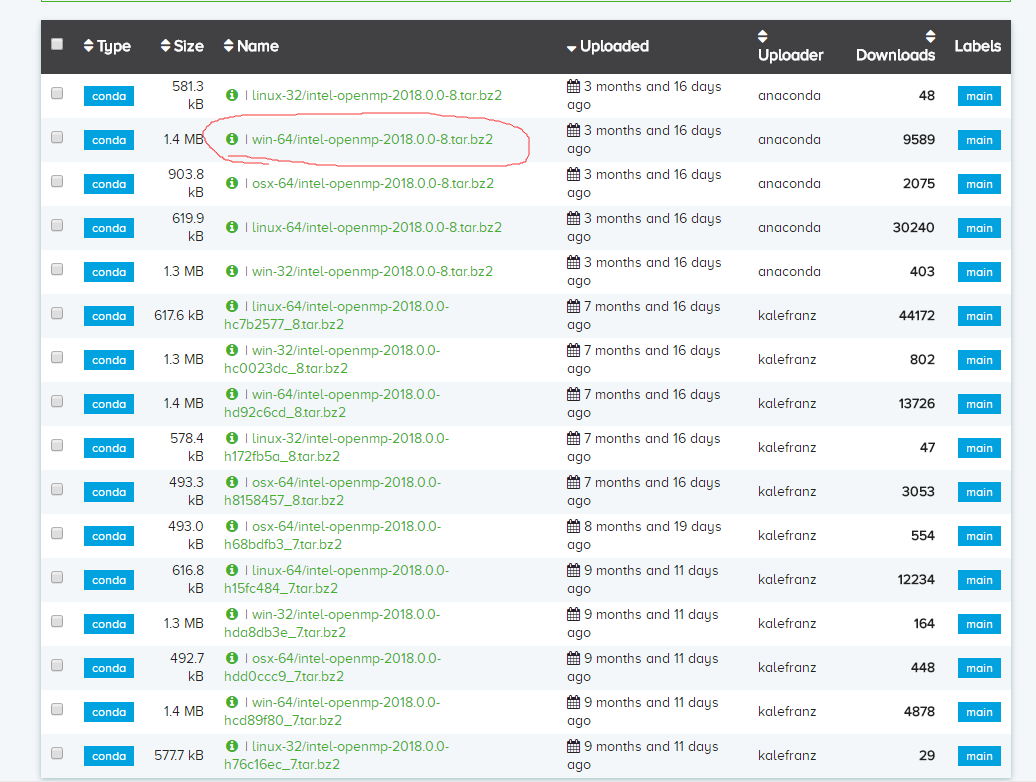Image resolution: width=1036 pixels, height=782 pixels.
Task: Tick the select-all checkbox in the table header
Action: [57, 44]
